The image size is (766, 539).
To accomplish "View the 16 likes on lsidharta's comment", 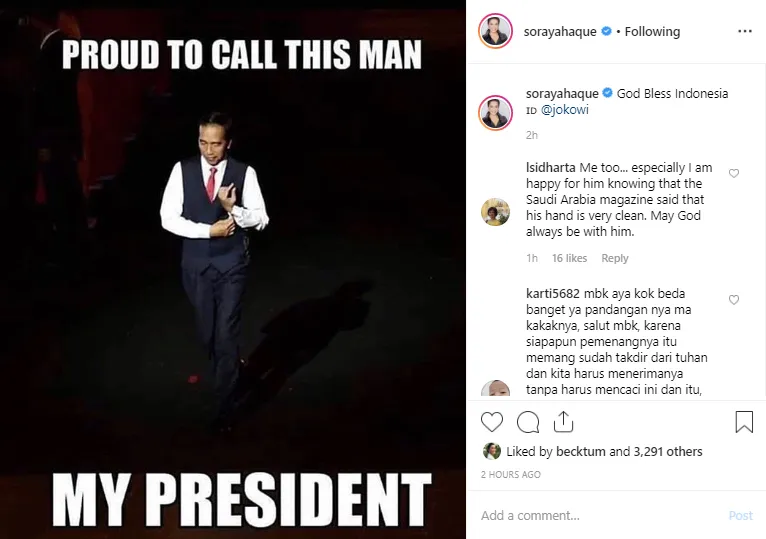I will click(x=569, y=258).
